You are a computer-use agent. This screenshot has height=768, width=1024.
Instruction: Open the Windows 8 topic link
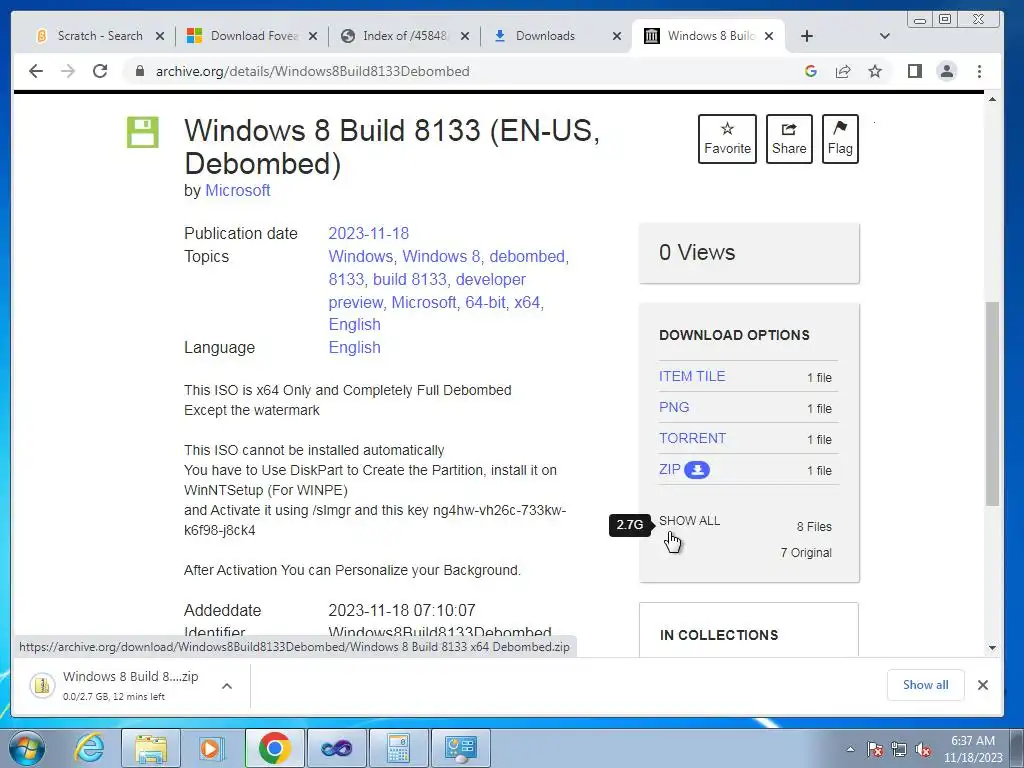tap(441, 256)
